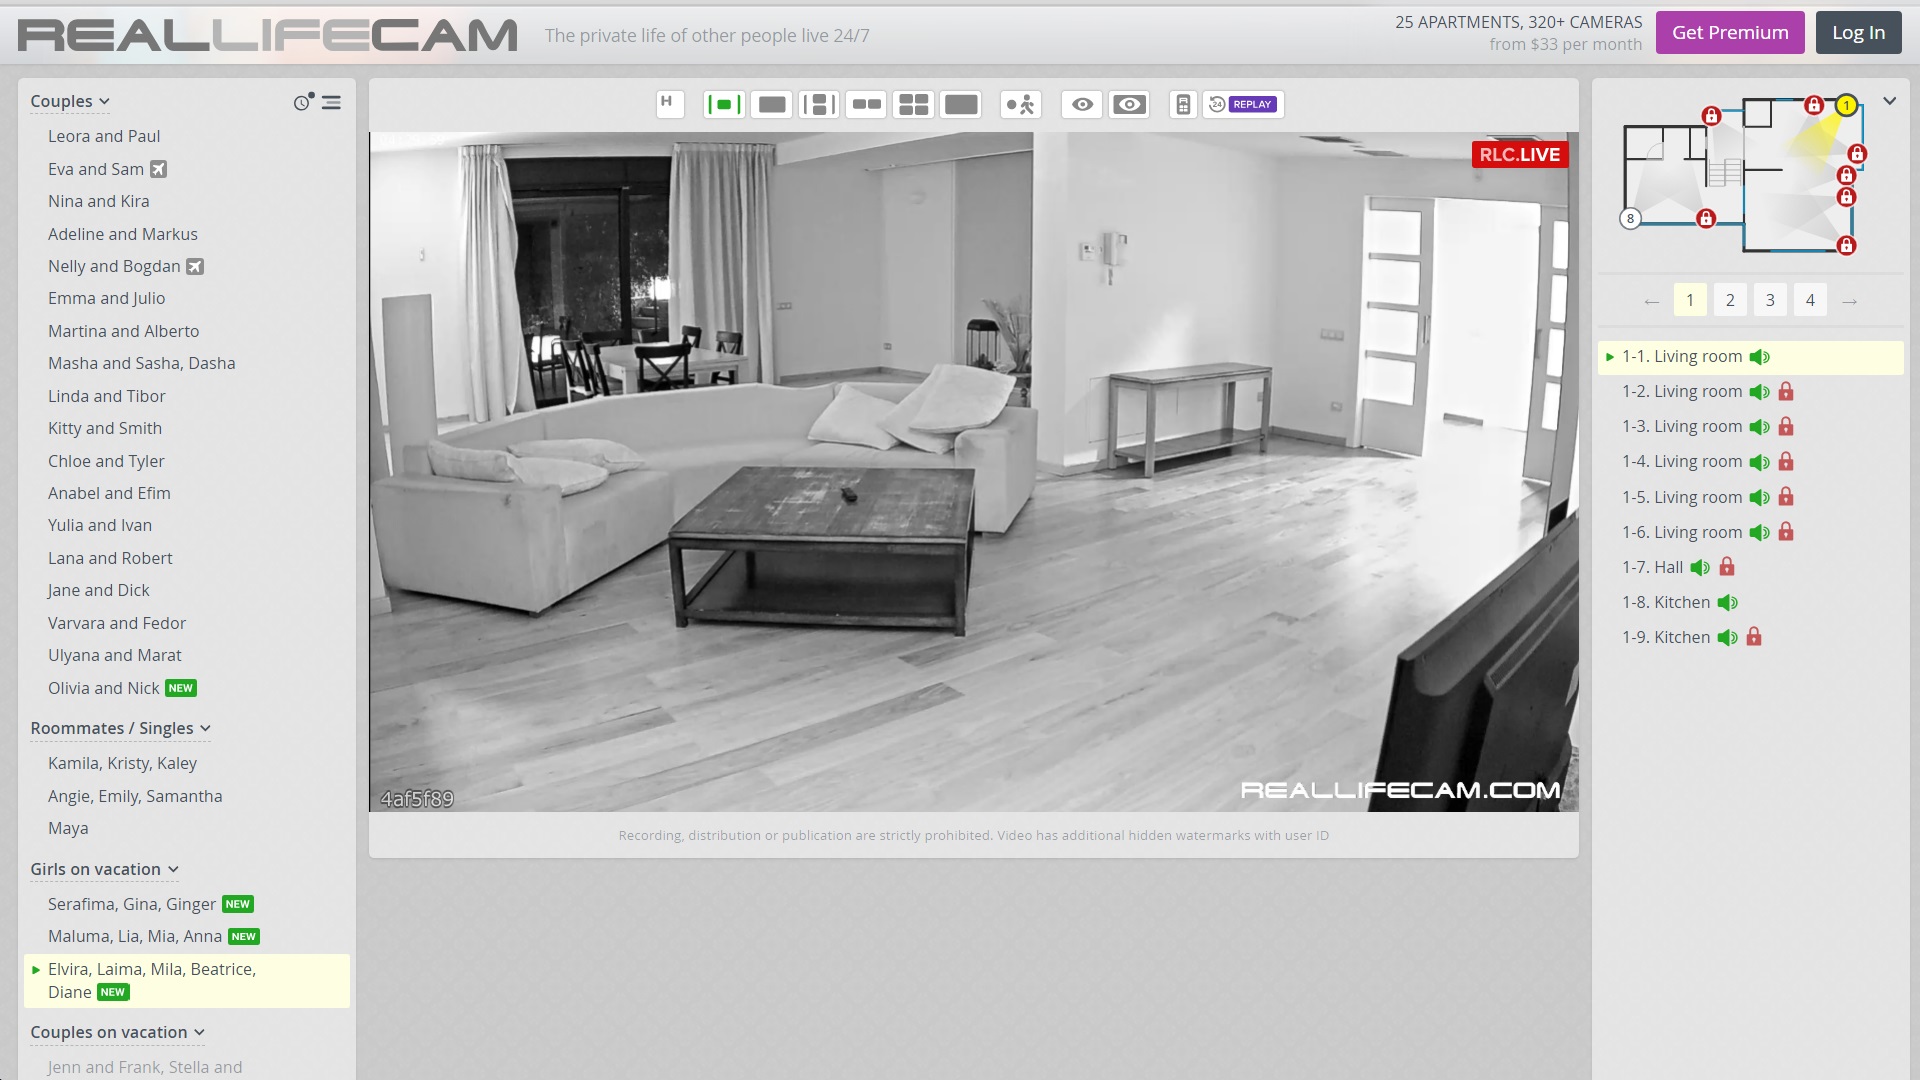Viewport: 1920px width, 1080px height.
Task: Toggle sound icon for 1-5. Living room
Action: click(1760, 498)
